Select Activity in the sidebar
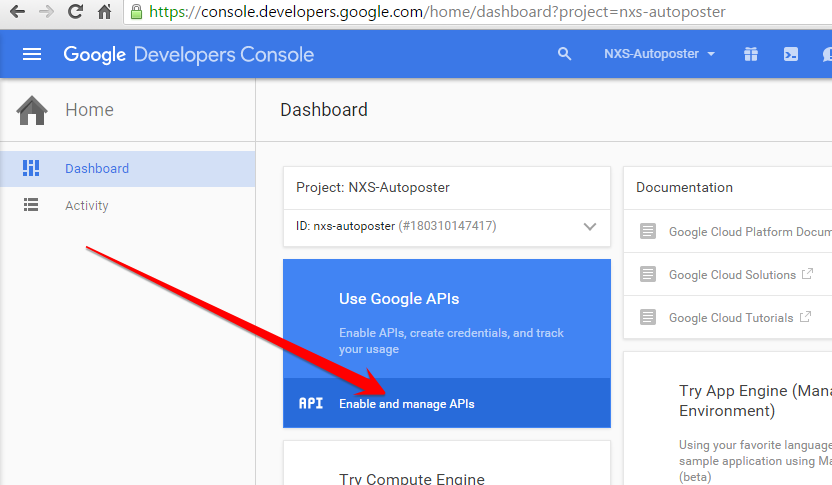 click(127, 205)
